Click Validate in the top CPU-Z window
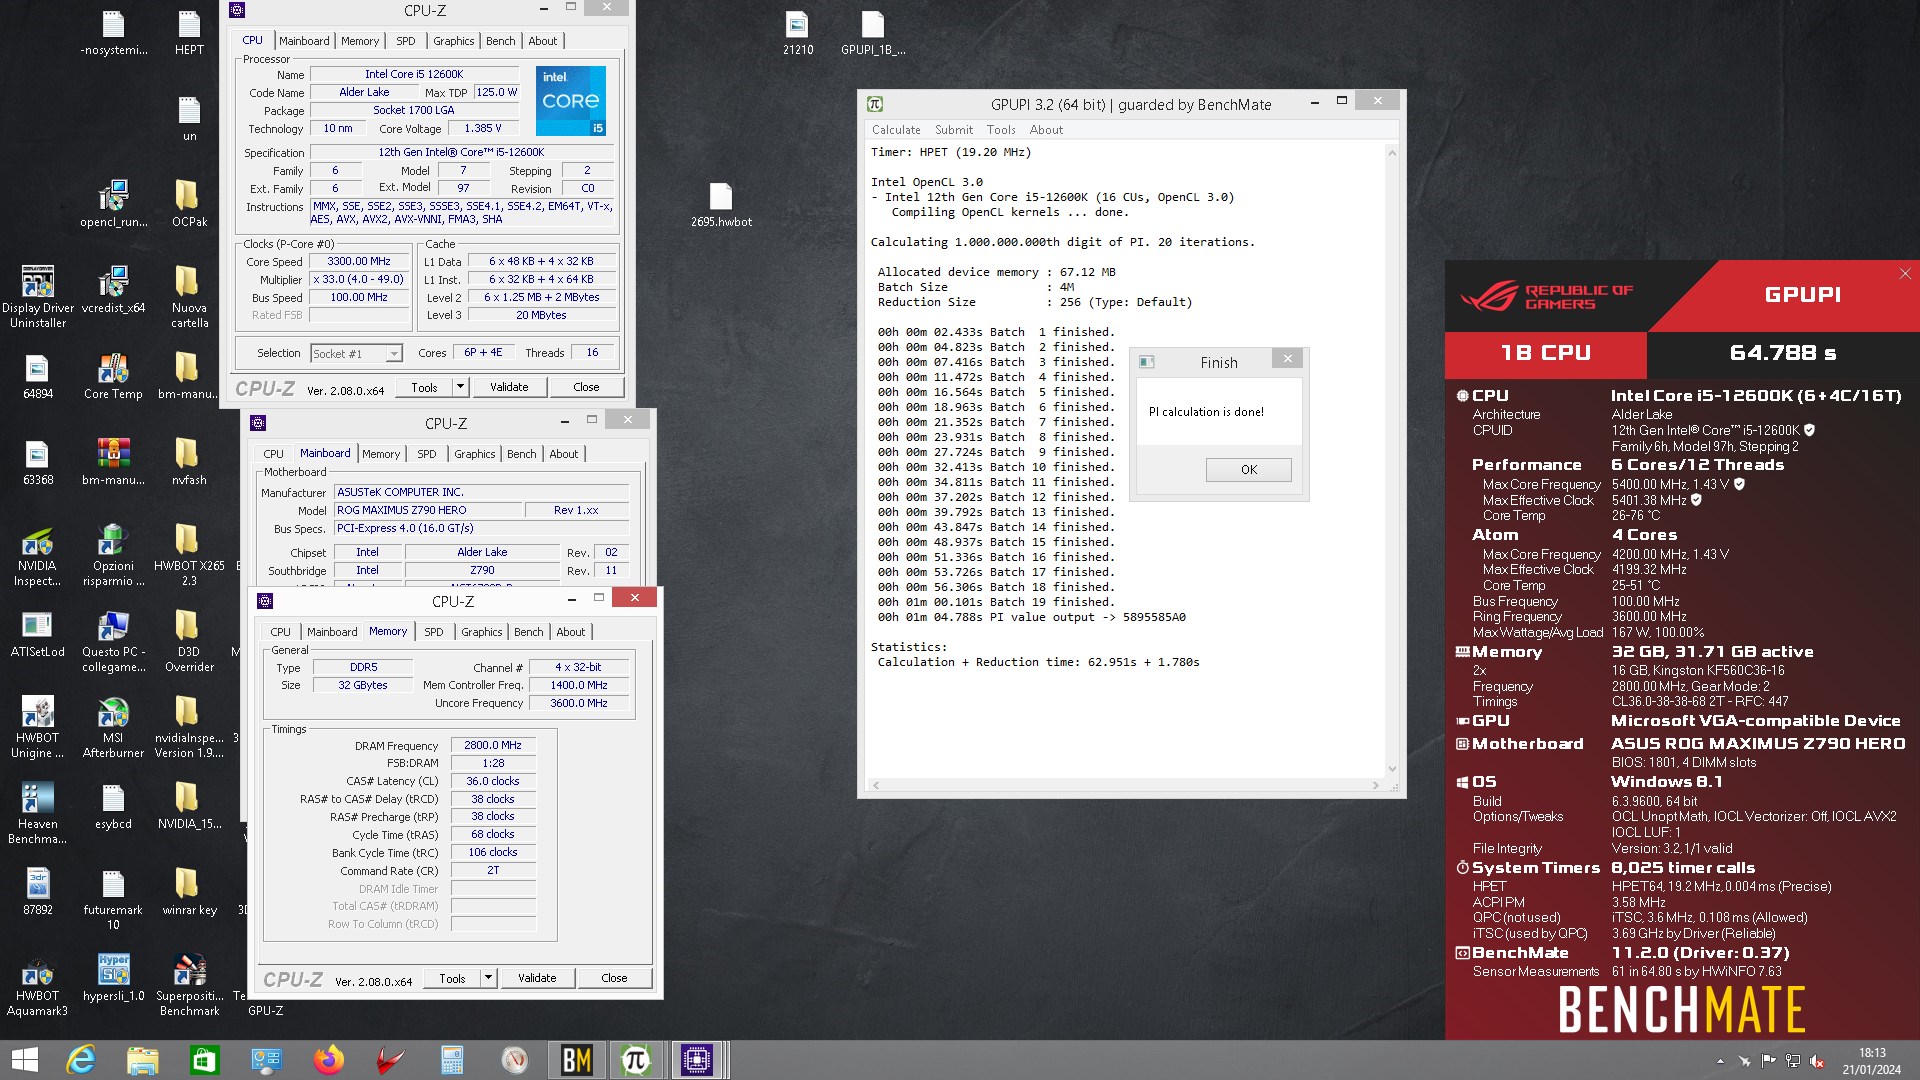The height and width of the screenshot is (1080, 1920). [508, 387]
